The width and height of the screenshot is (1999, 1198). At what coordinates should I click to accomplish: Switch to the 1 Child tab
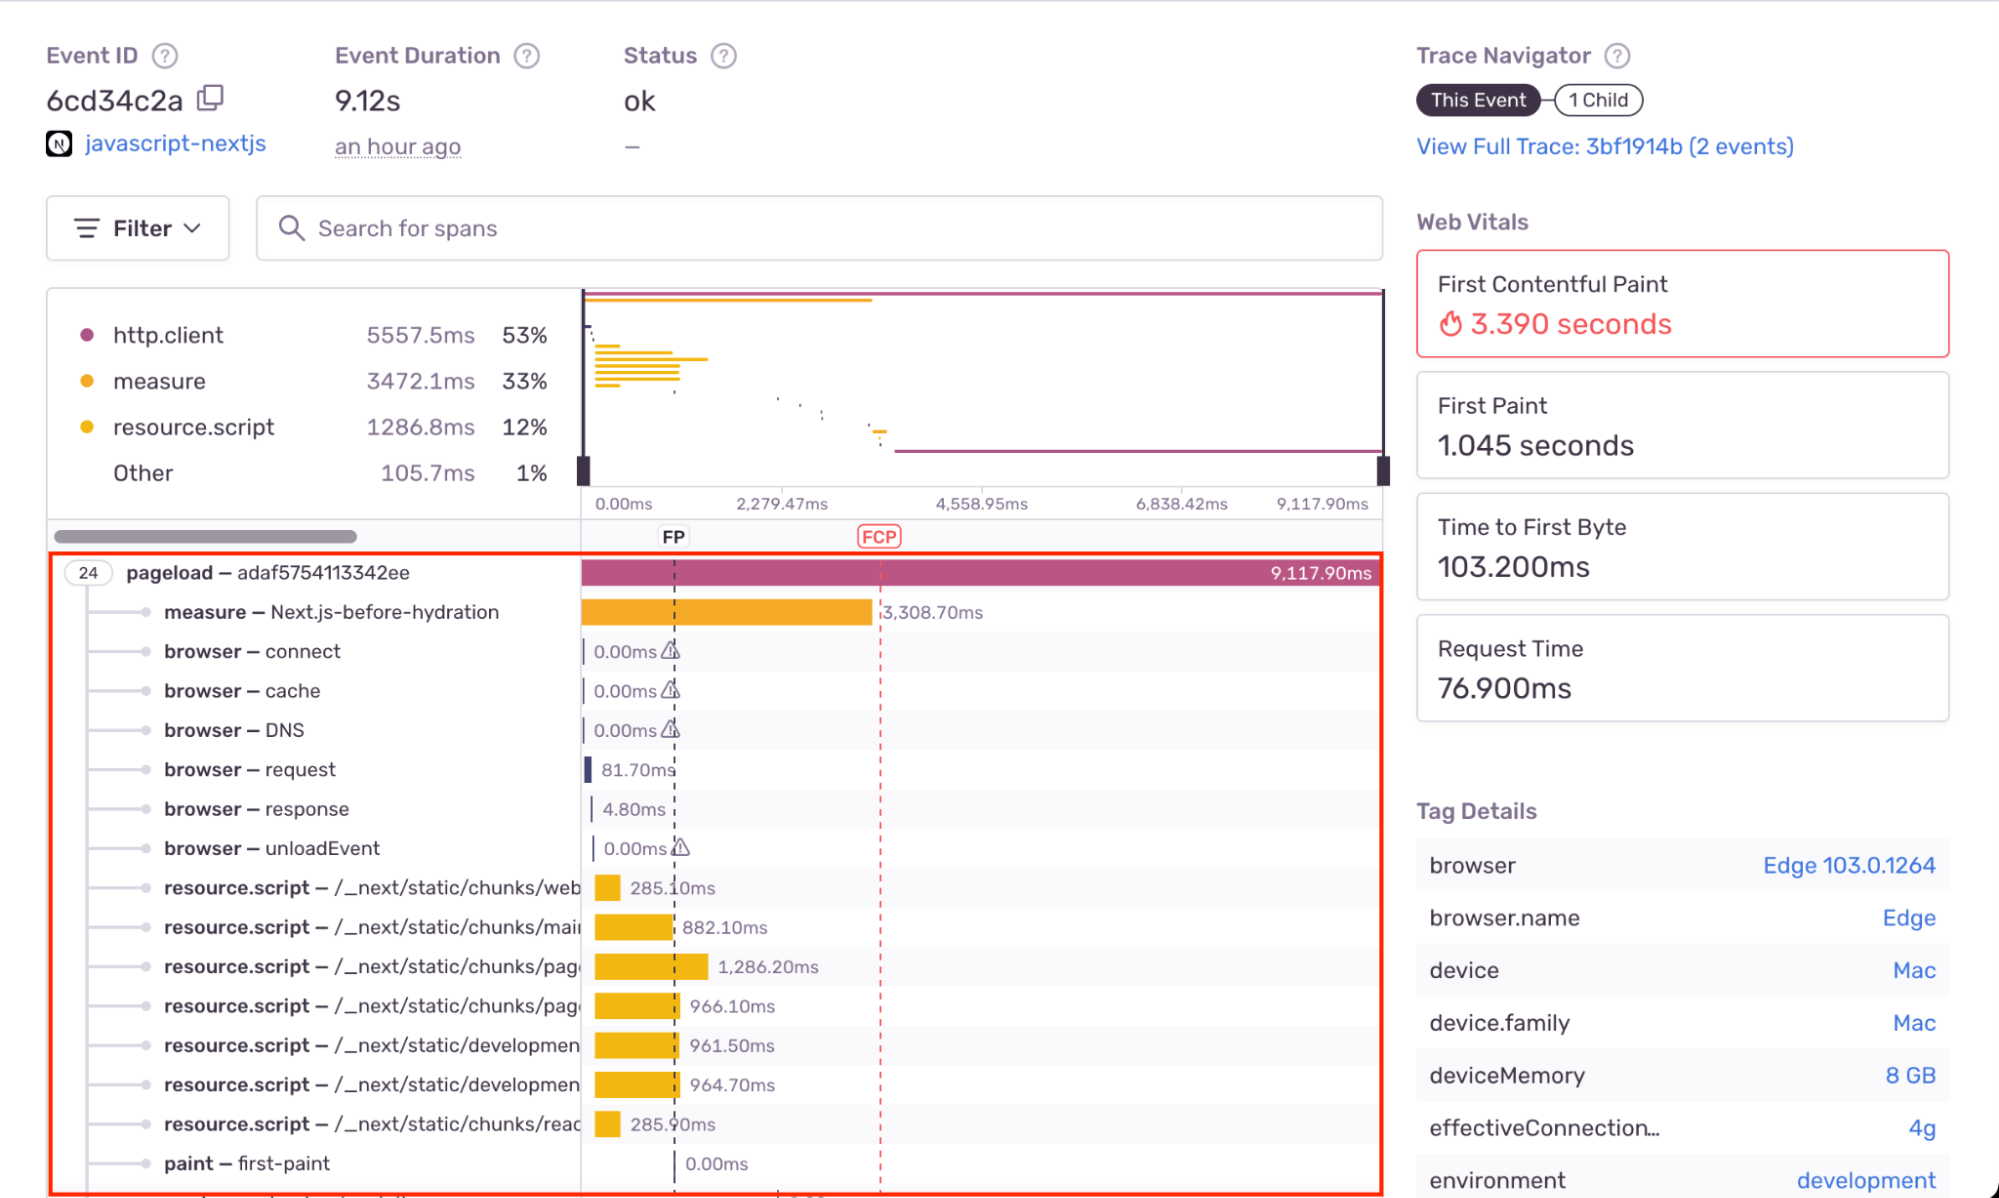pos(1598,100)
